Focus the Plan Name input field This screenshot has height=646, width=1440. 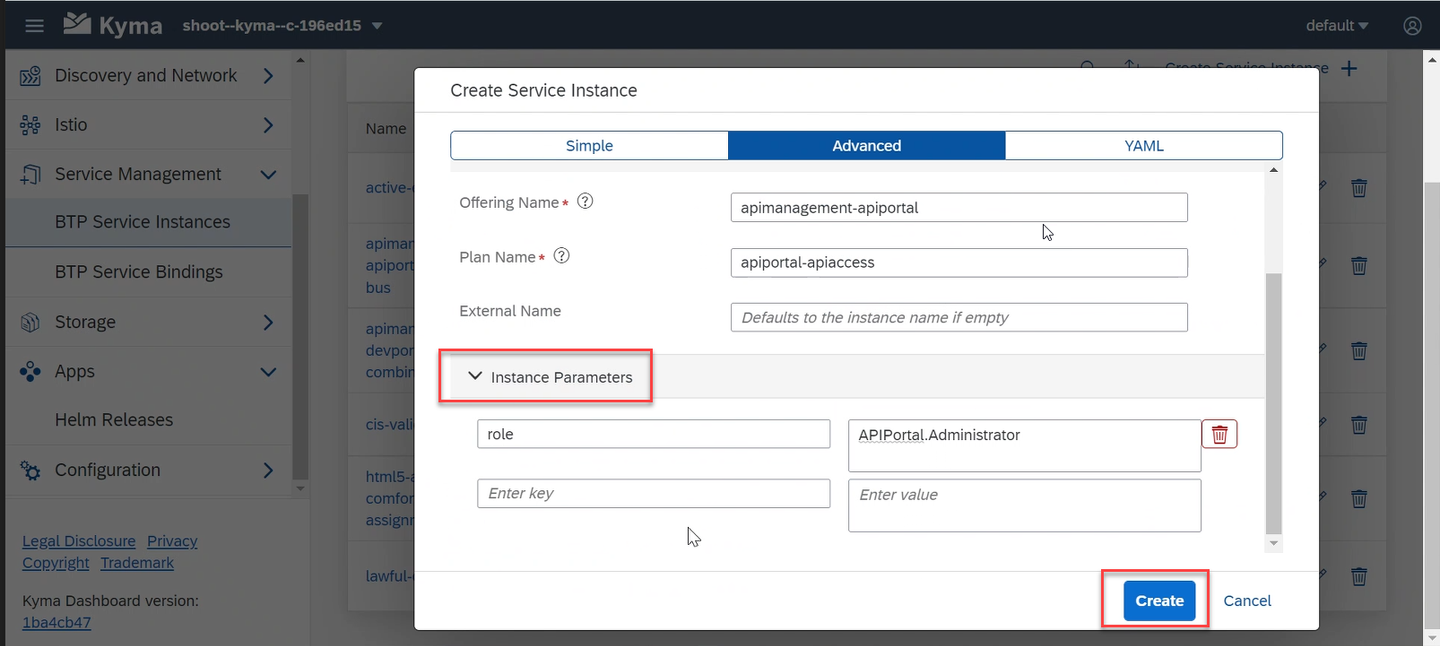point(959,262)
